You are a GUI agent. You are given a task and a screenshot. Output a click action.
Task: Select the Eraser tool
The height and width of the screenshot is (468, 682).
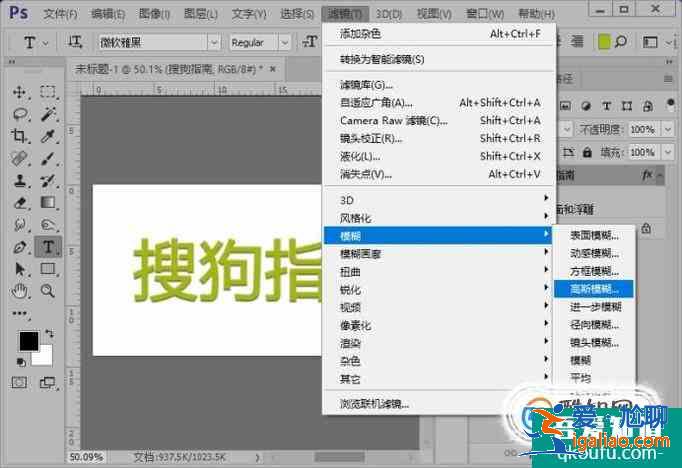(x=20, y=203)
